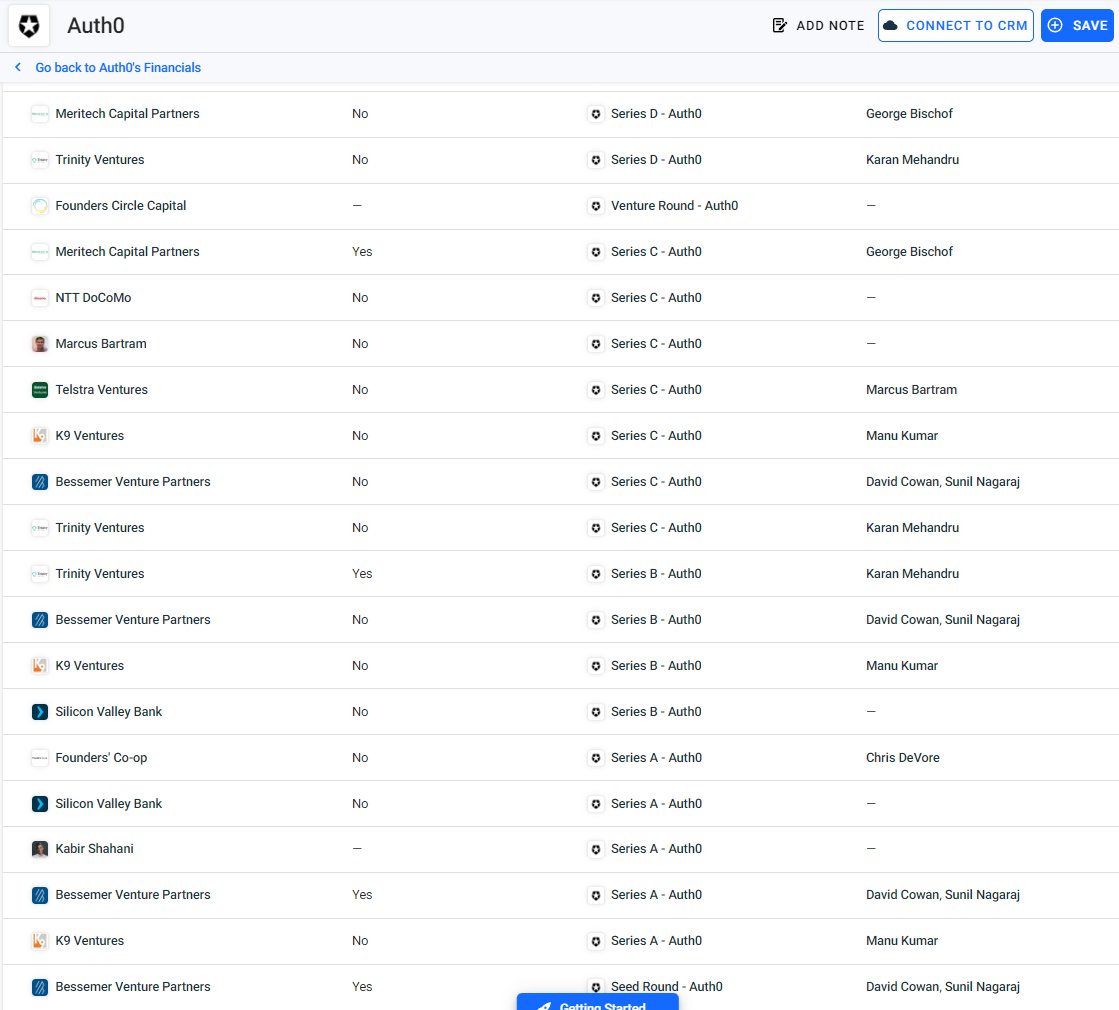Open Founders Circle Capital investor link
1119x1010 pixels.
tap(121, 206)
